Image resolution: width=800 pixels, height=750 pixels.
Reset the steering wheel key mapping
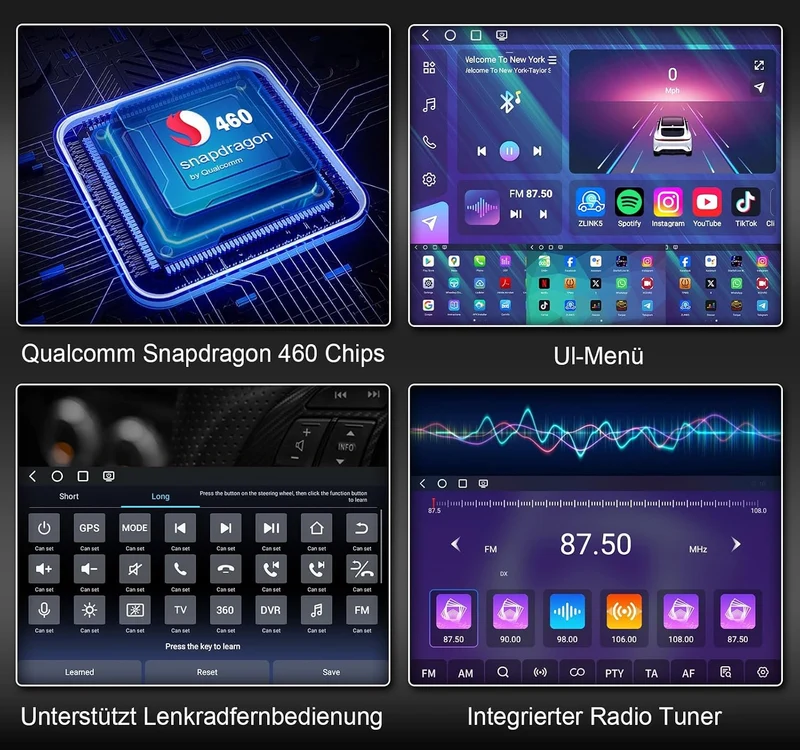[207, 672]
